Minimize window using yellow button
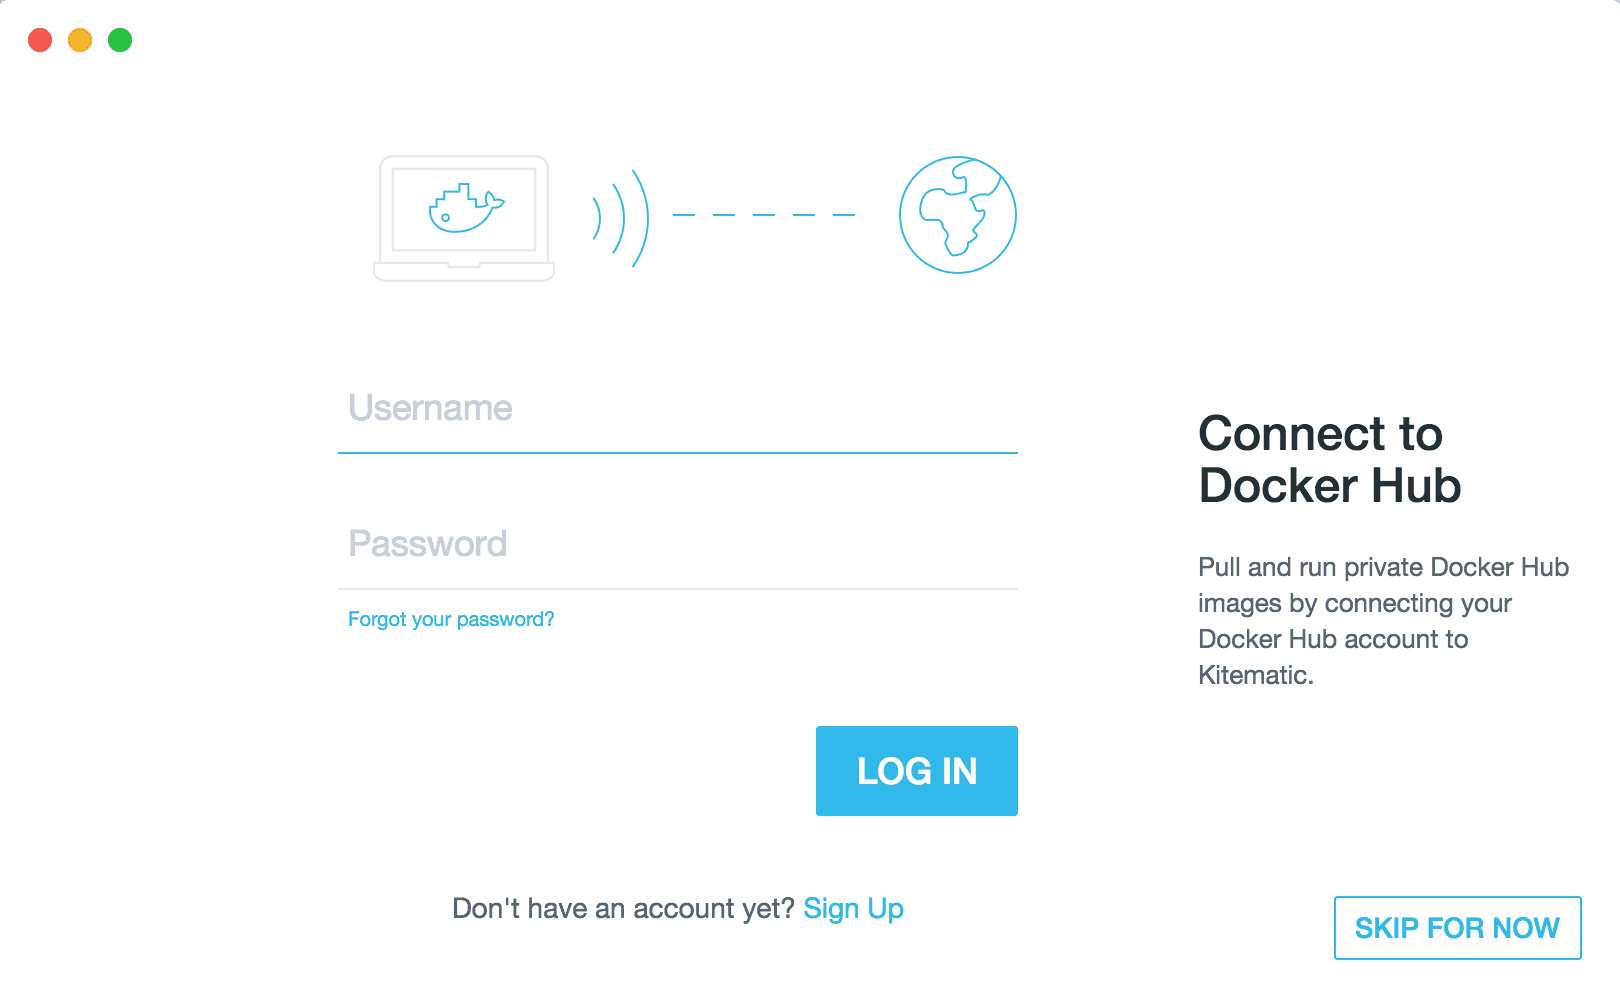 (80, 40)
